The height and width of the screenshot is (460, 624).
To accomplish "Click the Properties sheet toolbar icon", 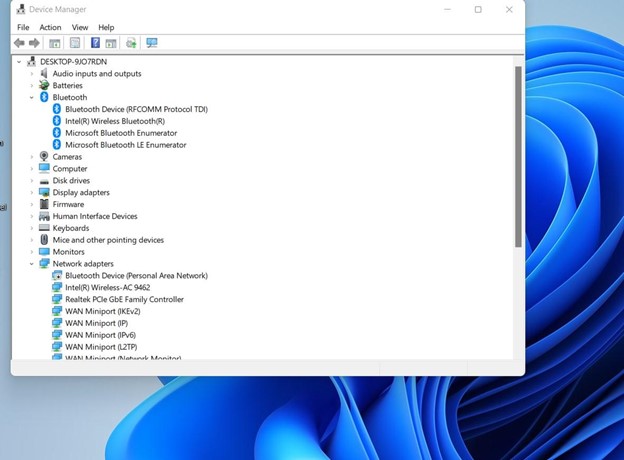I will pos(75,43).
